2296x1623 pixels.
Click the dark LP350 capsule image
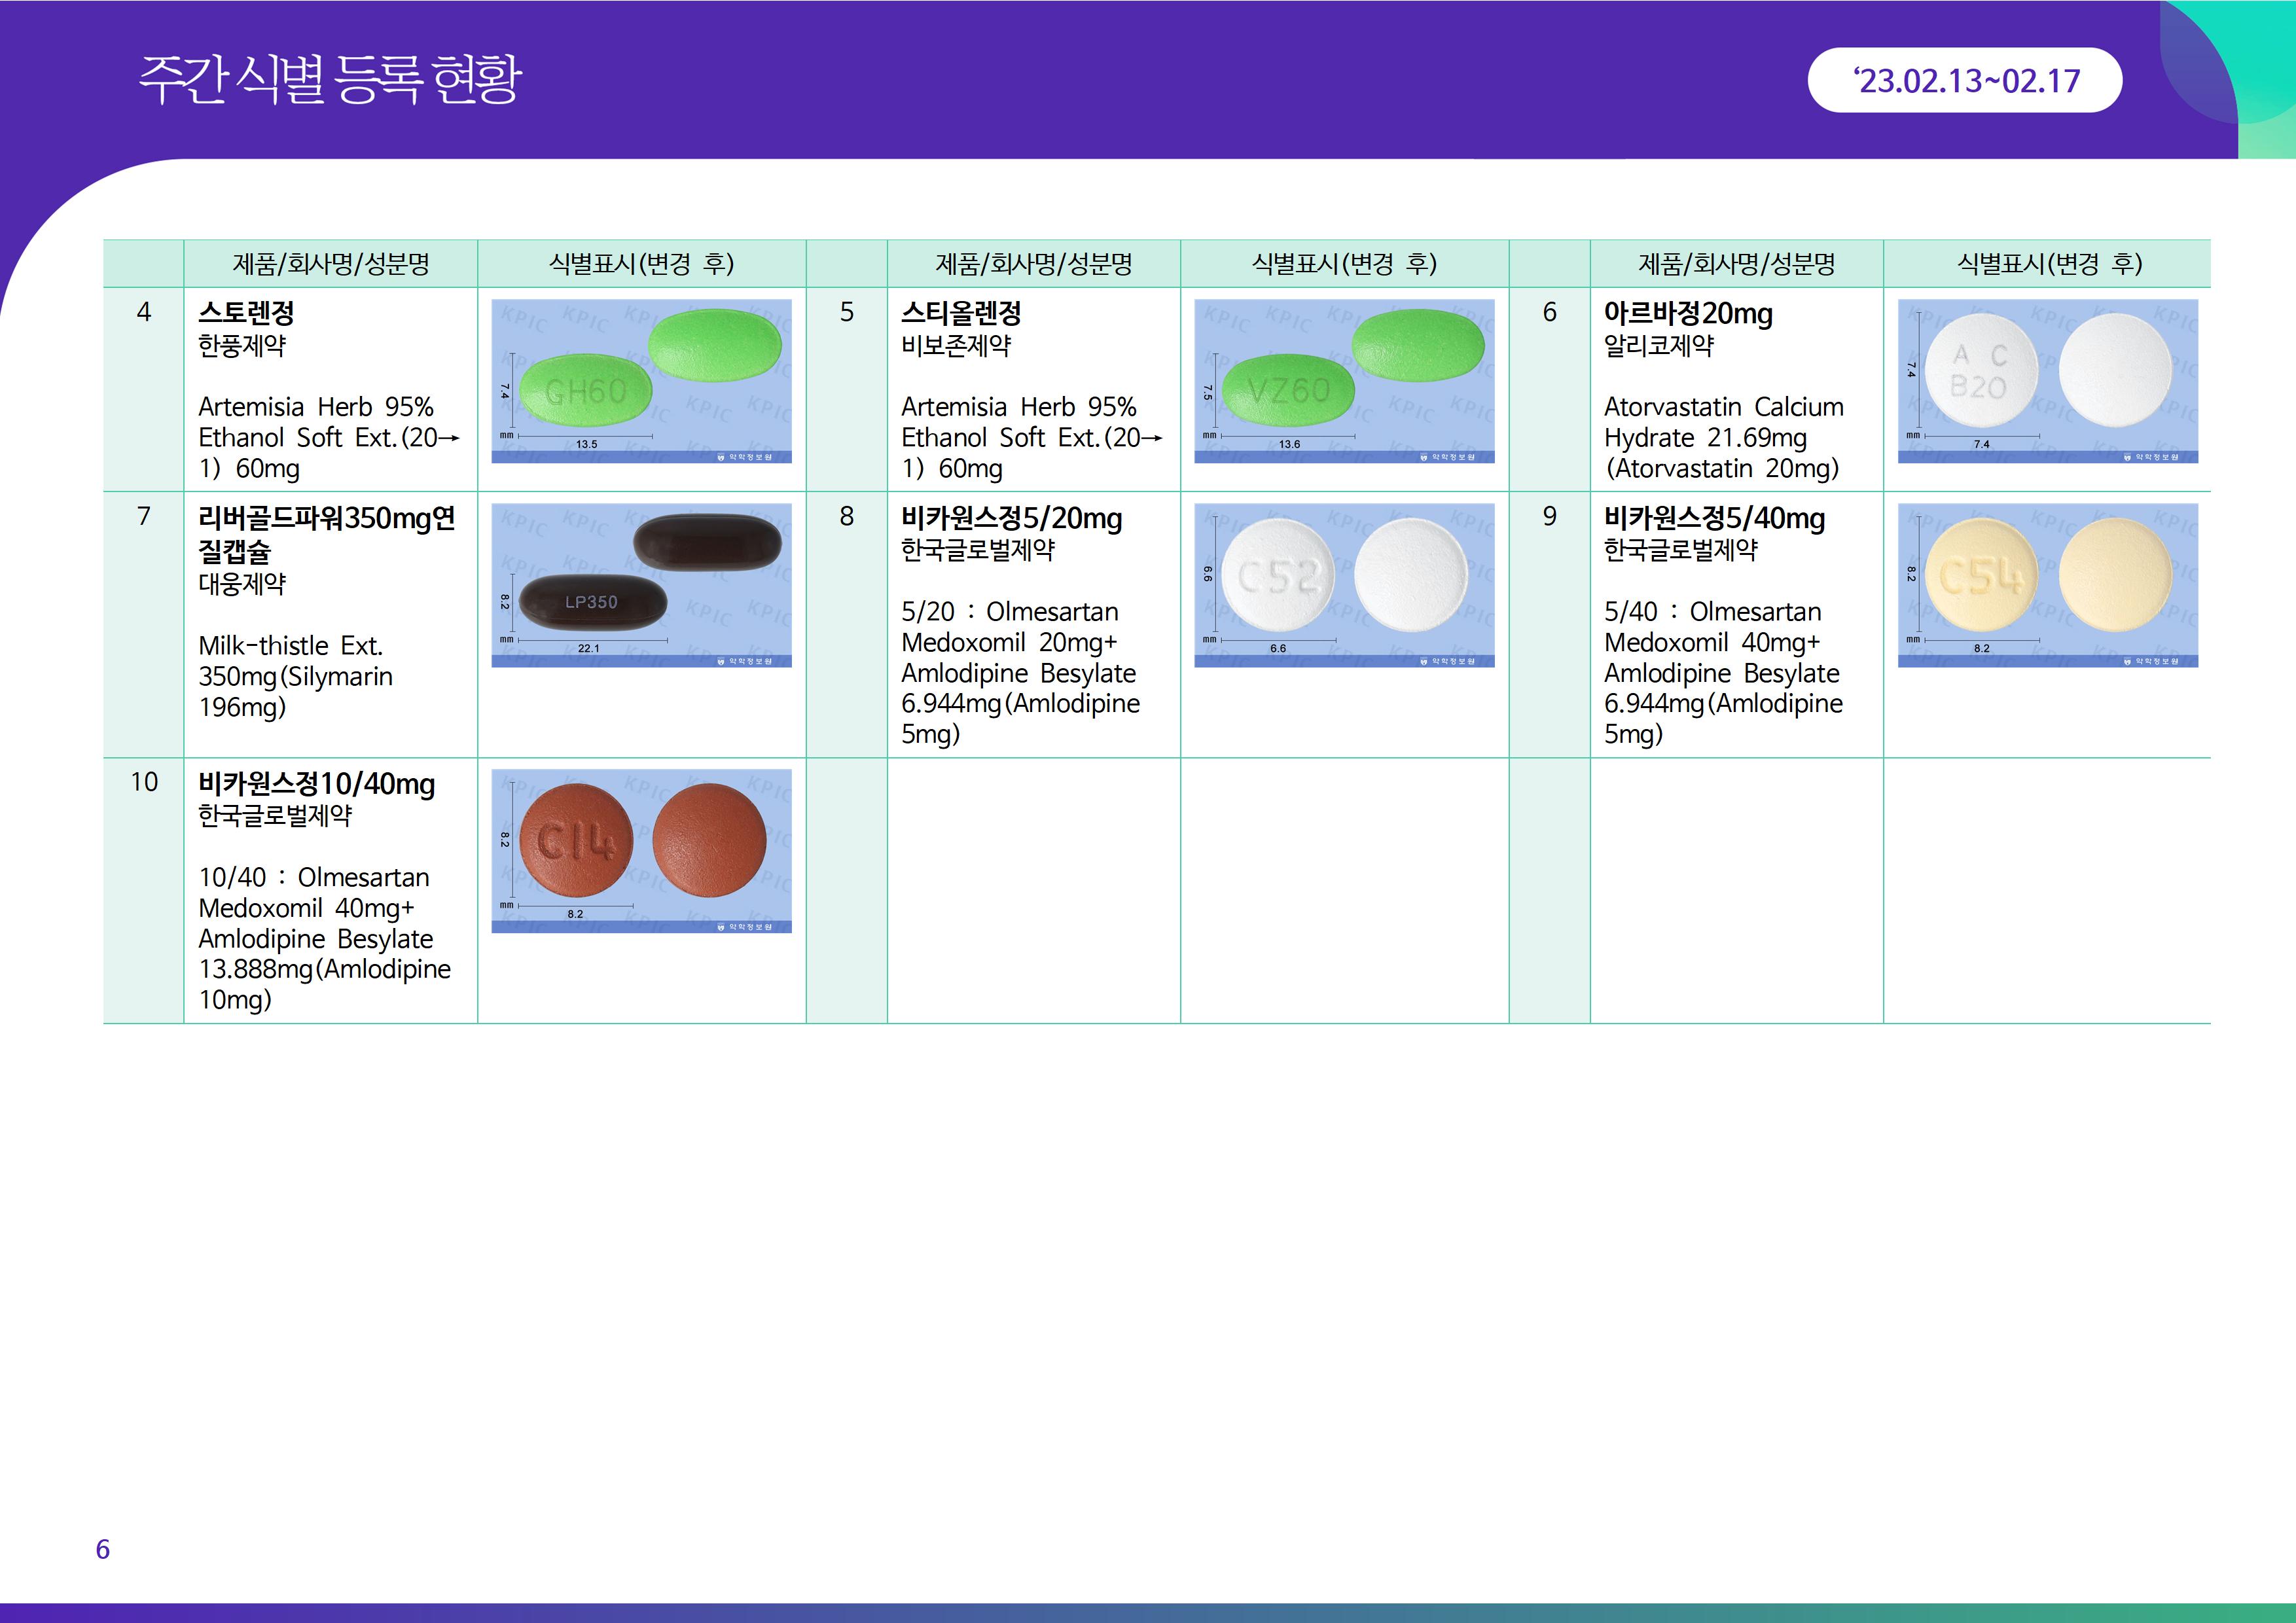point(641,585)
